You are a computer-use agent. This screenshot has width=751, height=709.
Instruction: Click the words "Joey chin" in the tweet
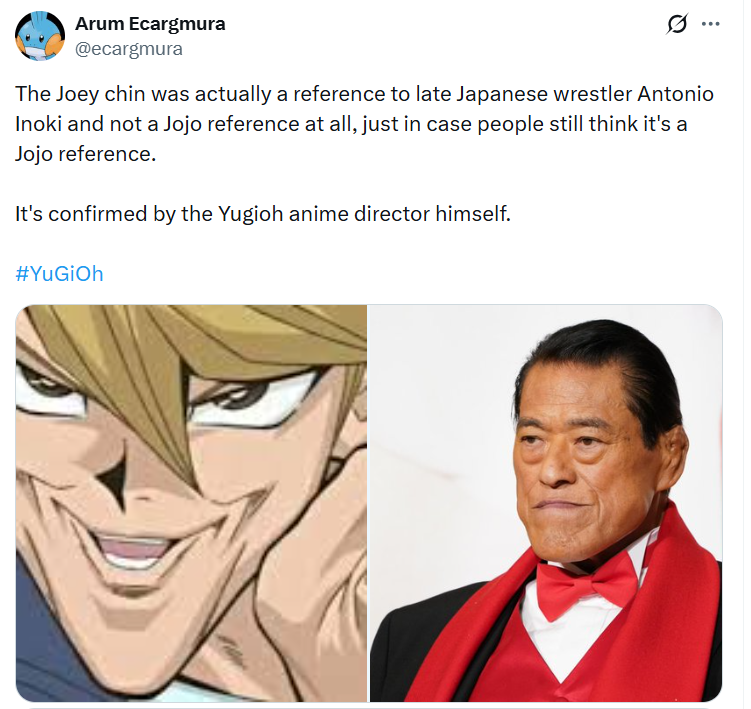pos(101,94)
